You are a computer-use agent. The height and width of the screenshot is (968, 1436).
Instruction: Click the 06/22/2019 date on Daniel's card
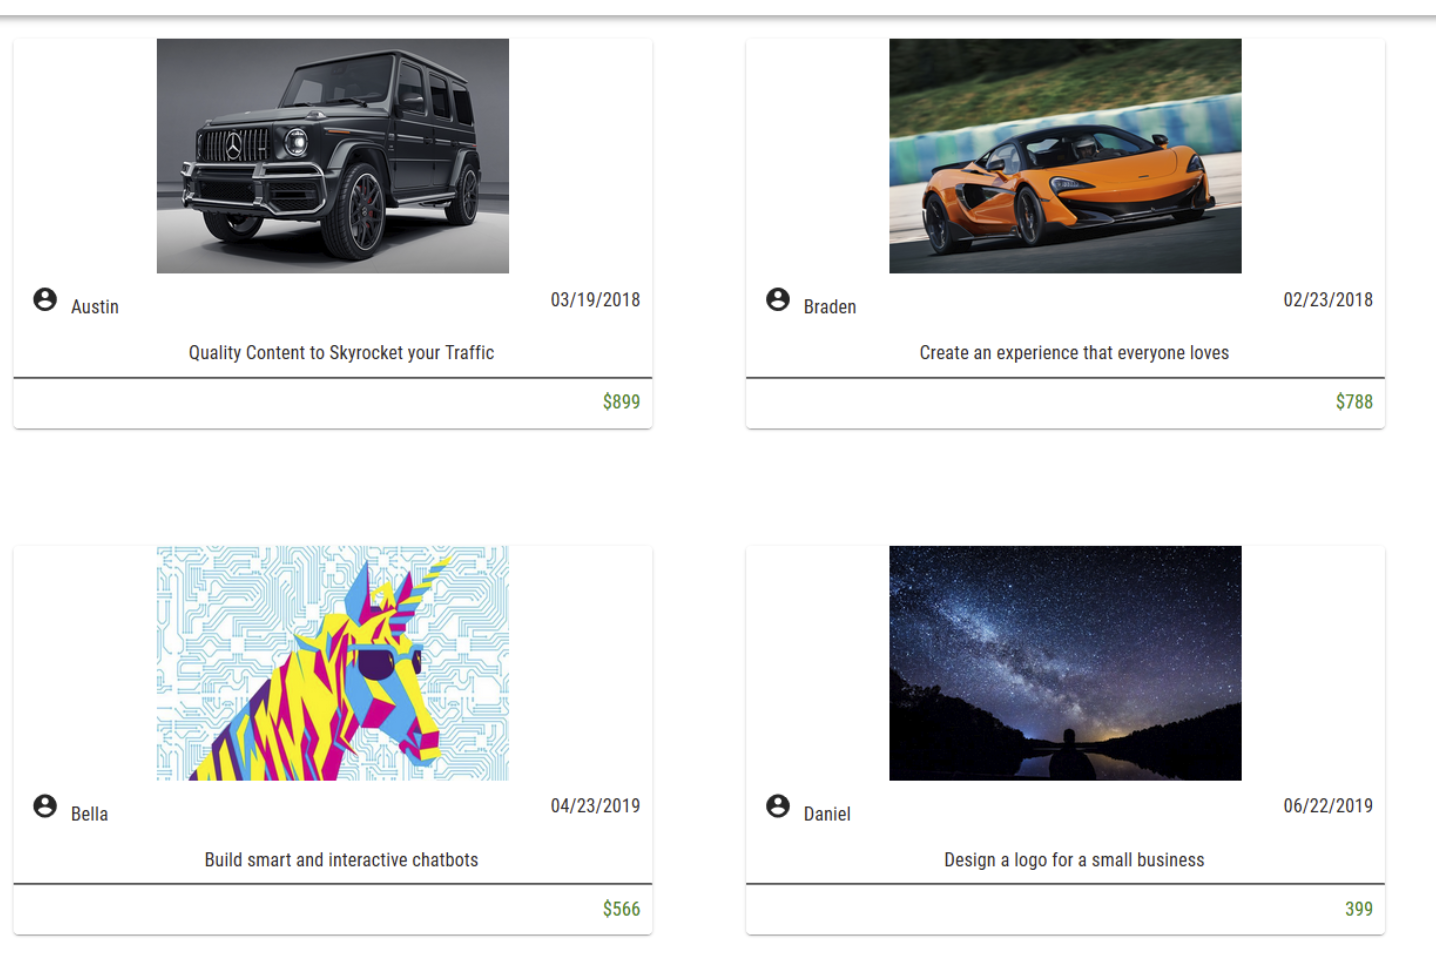point(1328,806)
